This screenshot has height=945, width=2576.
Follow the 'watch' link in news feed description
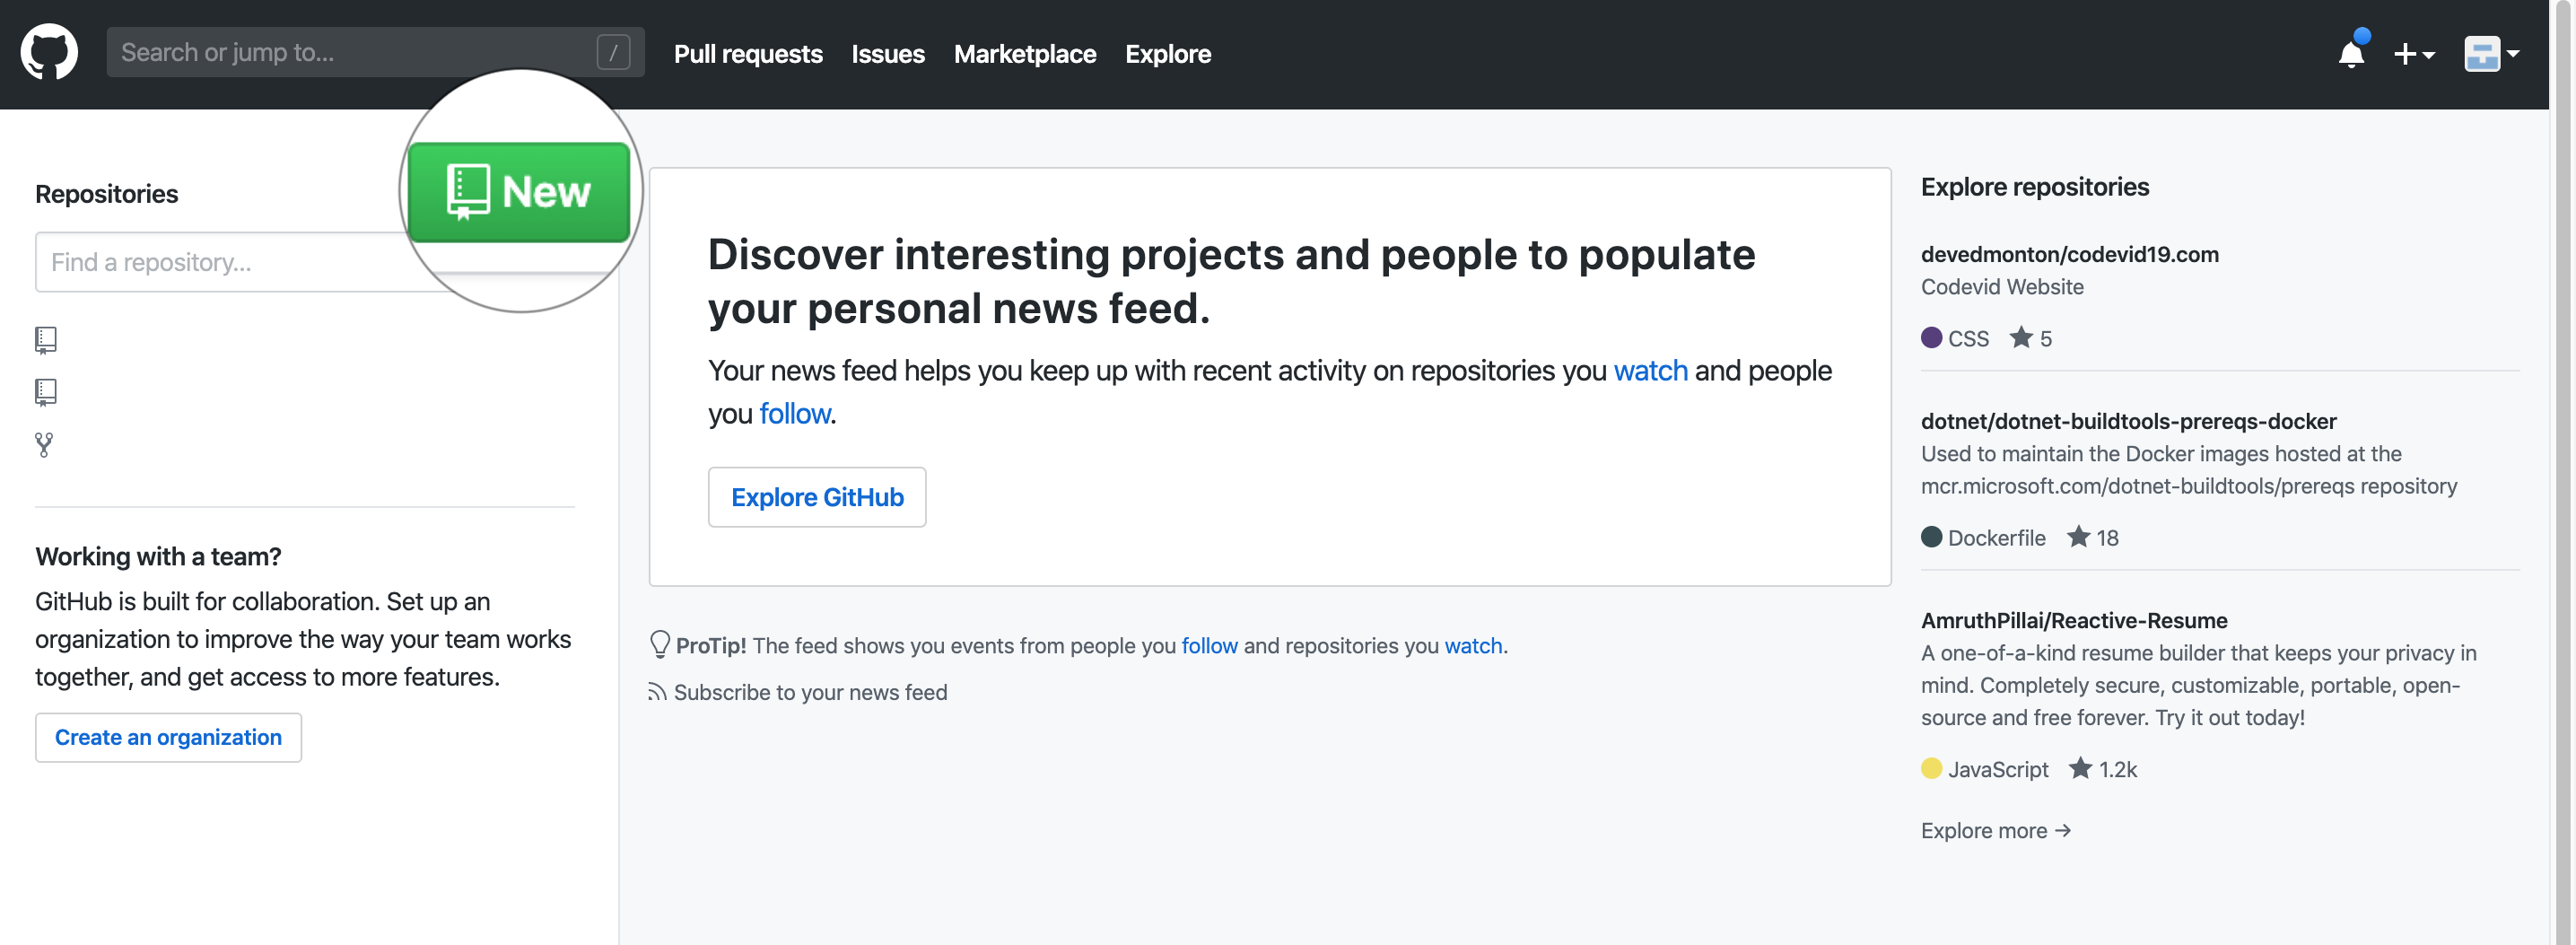pos(1650,371)
